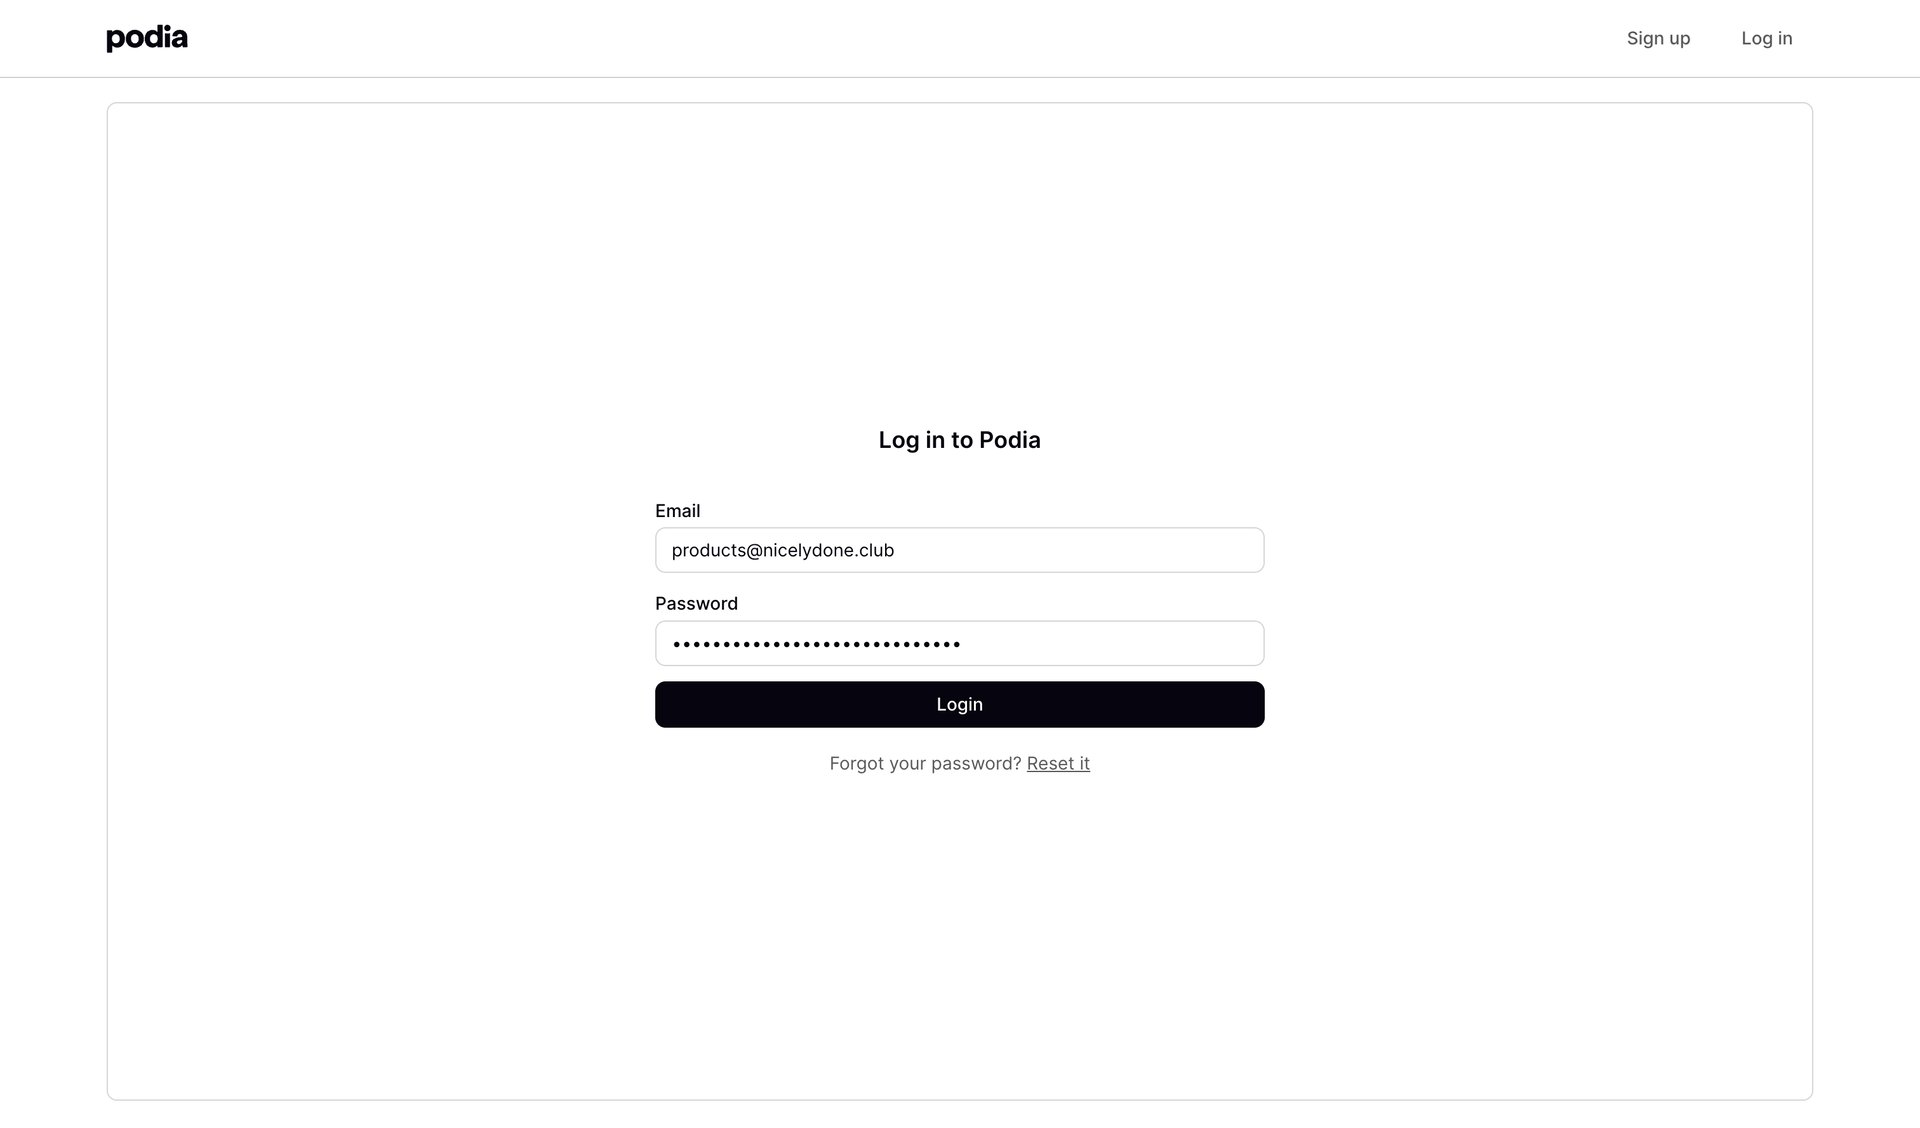Screen dimensions: 1920x1128
Task: Select the email address text
Action: (783, 549)
